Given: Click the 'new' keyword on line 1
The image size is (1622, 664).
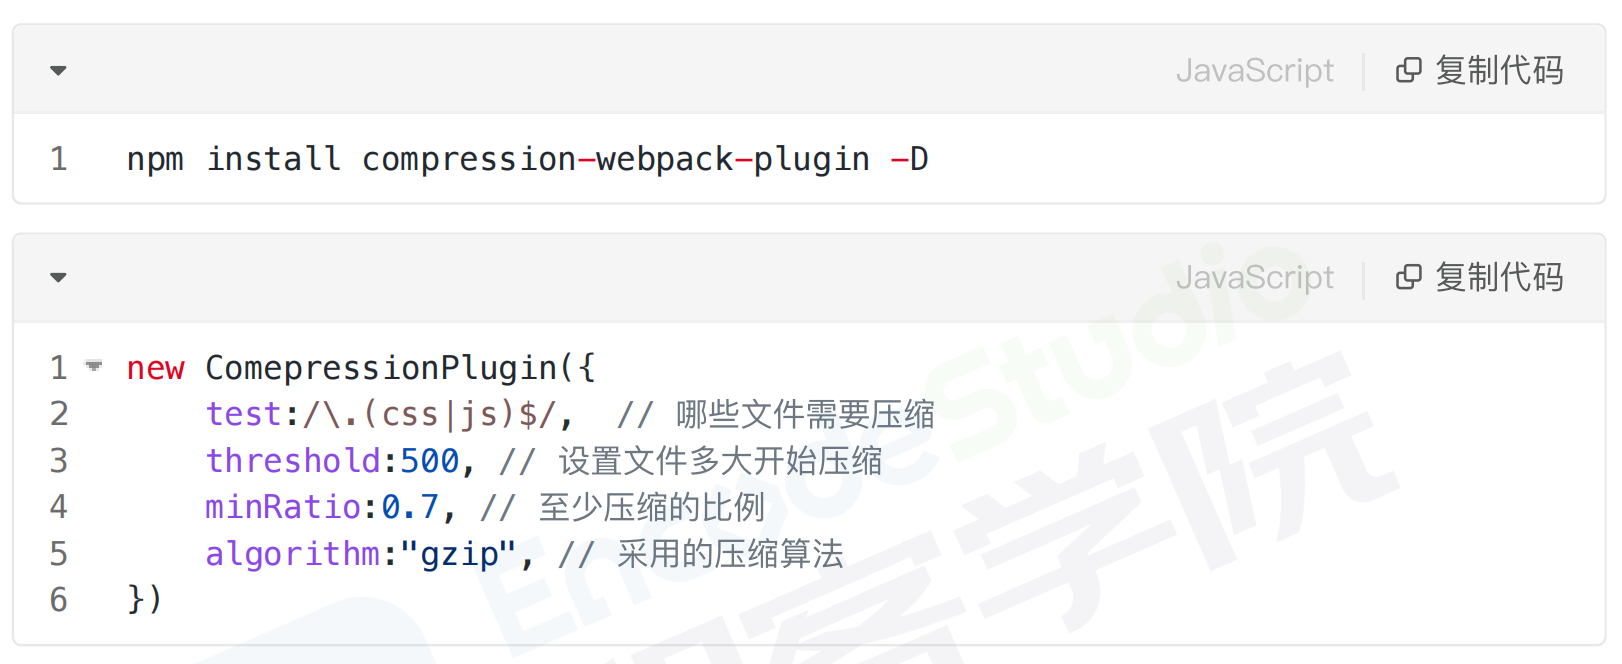Looking at the screenshot, I should (x=155, y=368).
